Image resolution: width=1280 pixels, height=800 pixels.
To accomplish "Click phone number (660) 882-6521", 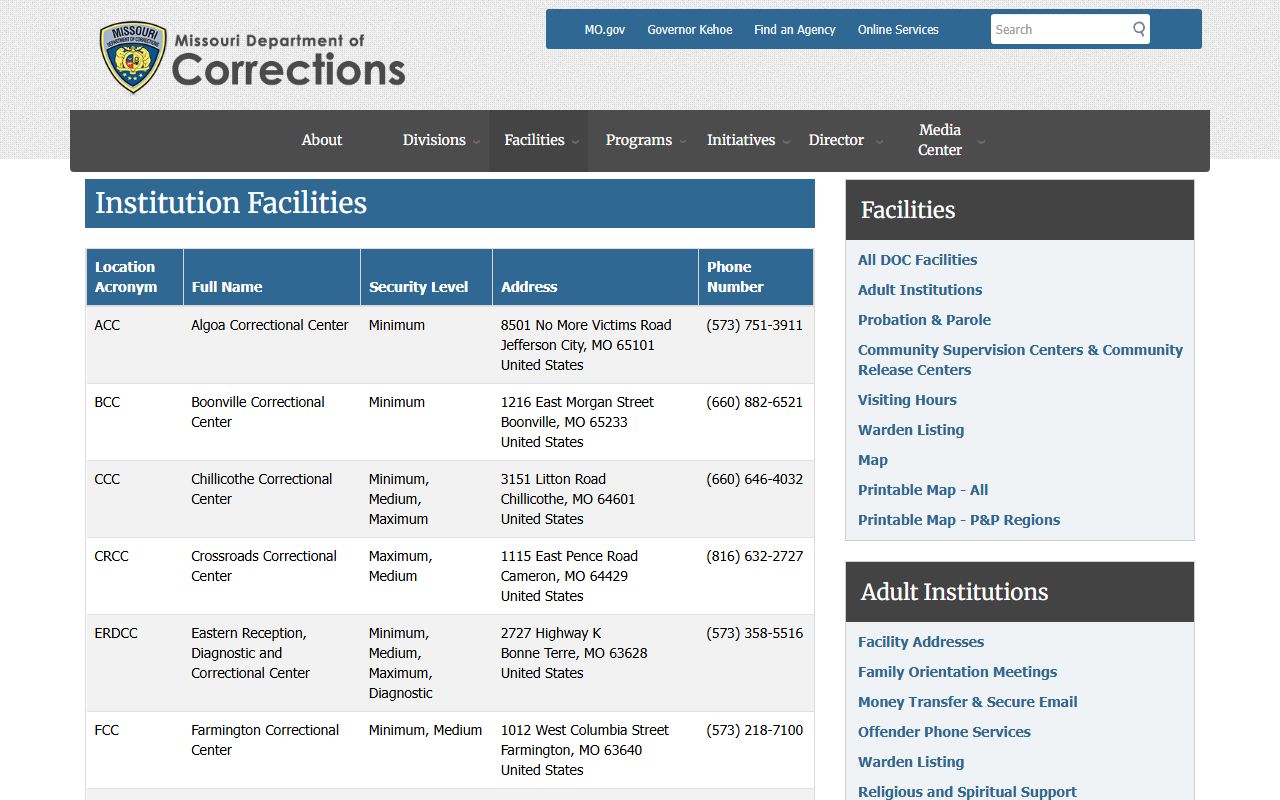I will point(755,402).
